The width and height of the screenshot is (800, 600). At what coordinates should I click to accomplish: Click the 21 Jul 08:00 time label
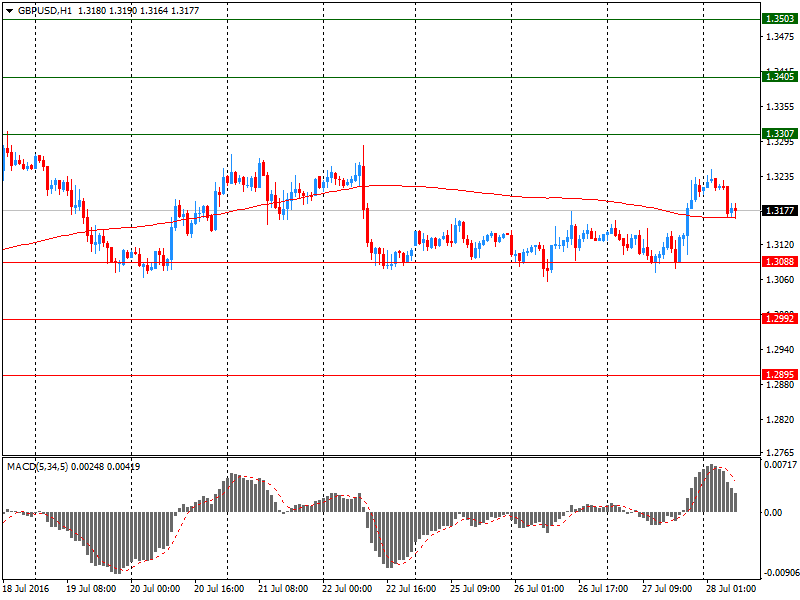tap(283, 589)
